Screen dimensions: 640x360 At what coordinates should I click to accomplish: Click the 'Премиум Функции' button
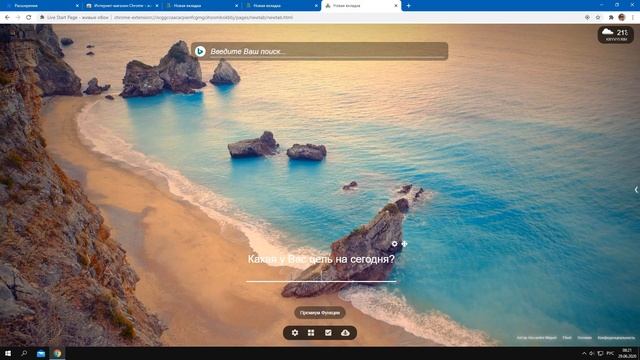[x=320, y=313]
